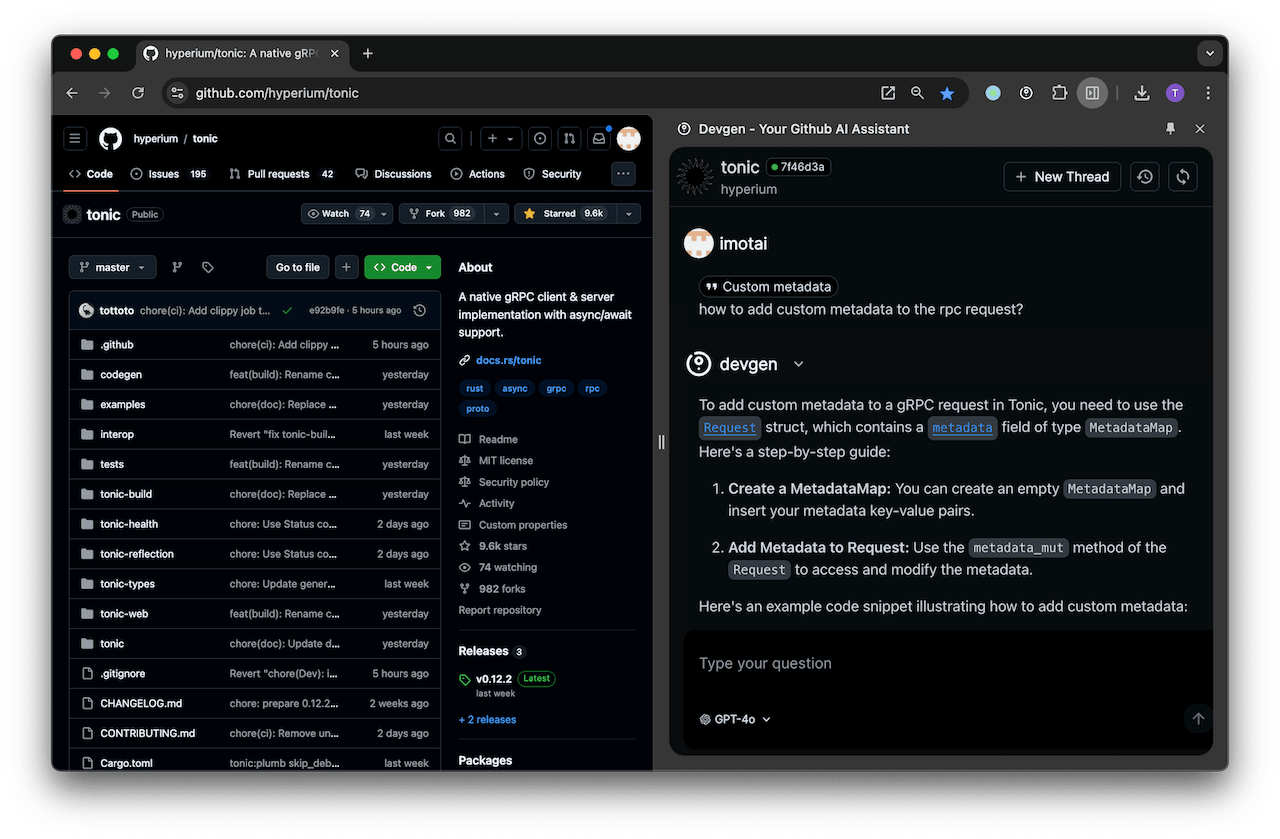The height and width of the screenshot is (839, 1280).
Task: Click Devgen refresh sync icon
Action: [x=1183, y=176]
